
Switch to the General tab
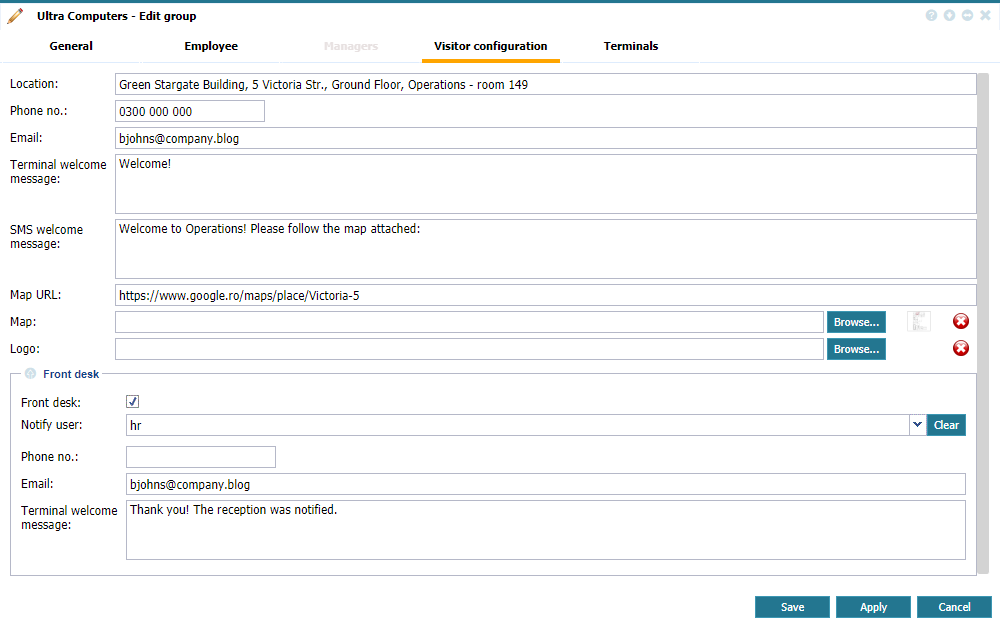click(71, 46)
